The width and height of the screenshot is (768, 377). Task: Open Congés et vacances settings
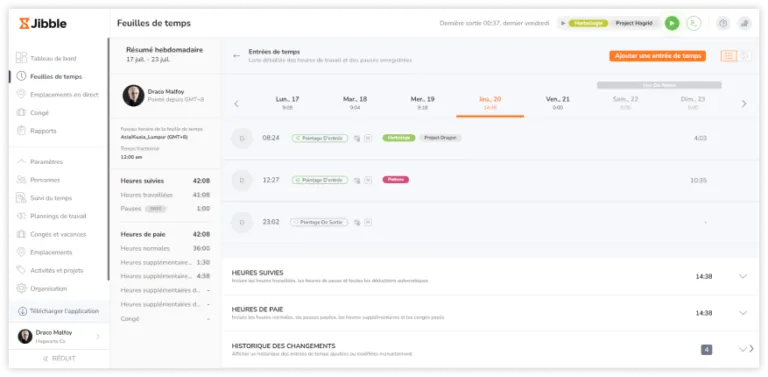[51, 234]
